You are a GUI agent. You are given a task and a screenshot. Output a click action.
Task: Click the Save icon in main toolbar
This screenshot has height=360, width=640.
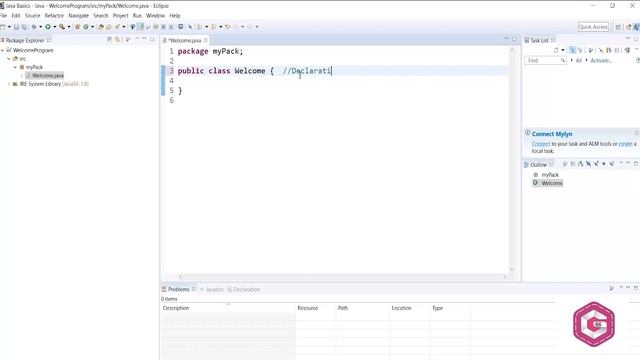[x=16, y=27]
